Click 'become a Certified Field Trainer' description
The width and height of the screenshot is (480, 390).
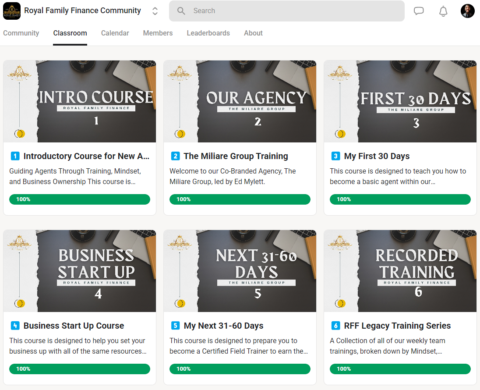[239, 346]
